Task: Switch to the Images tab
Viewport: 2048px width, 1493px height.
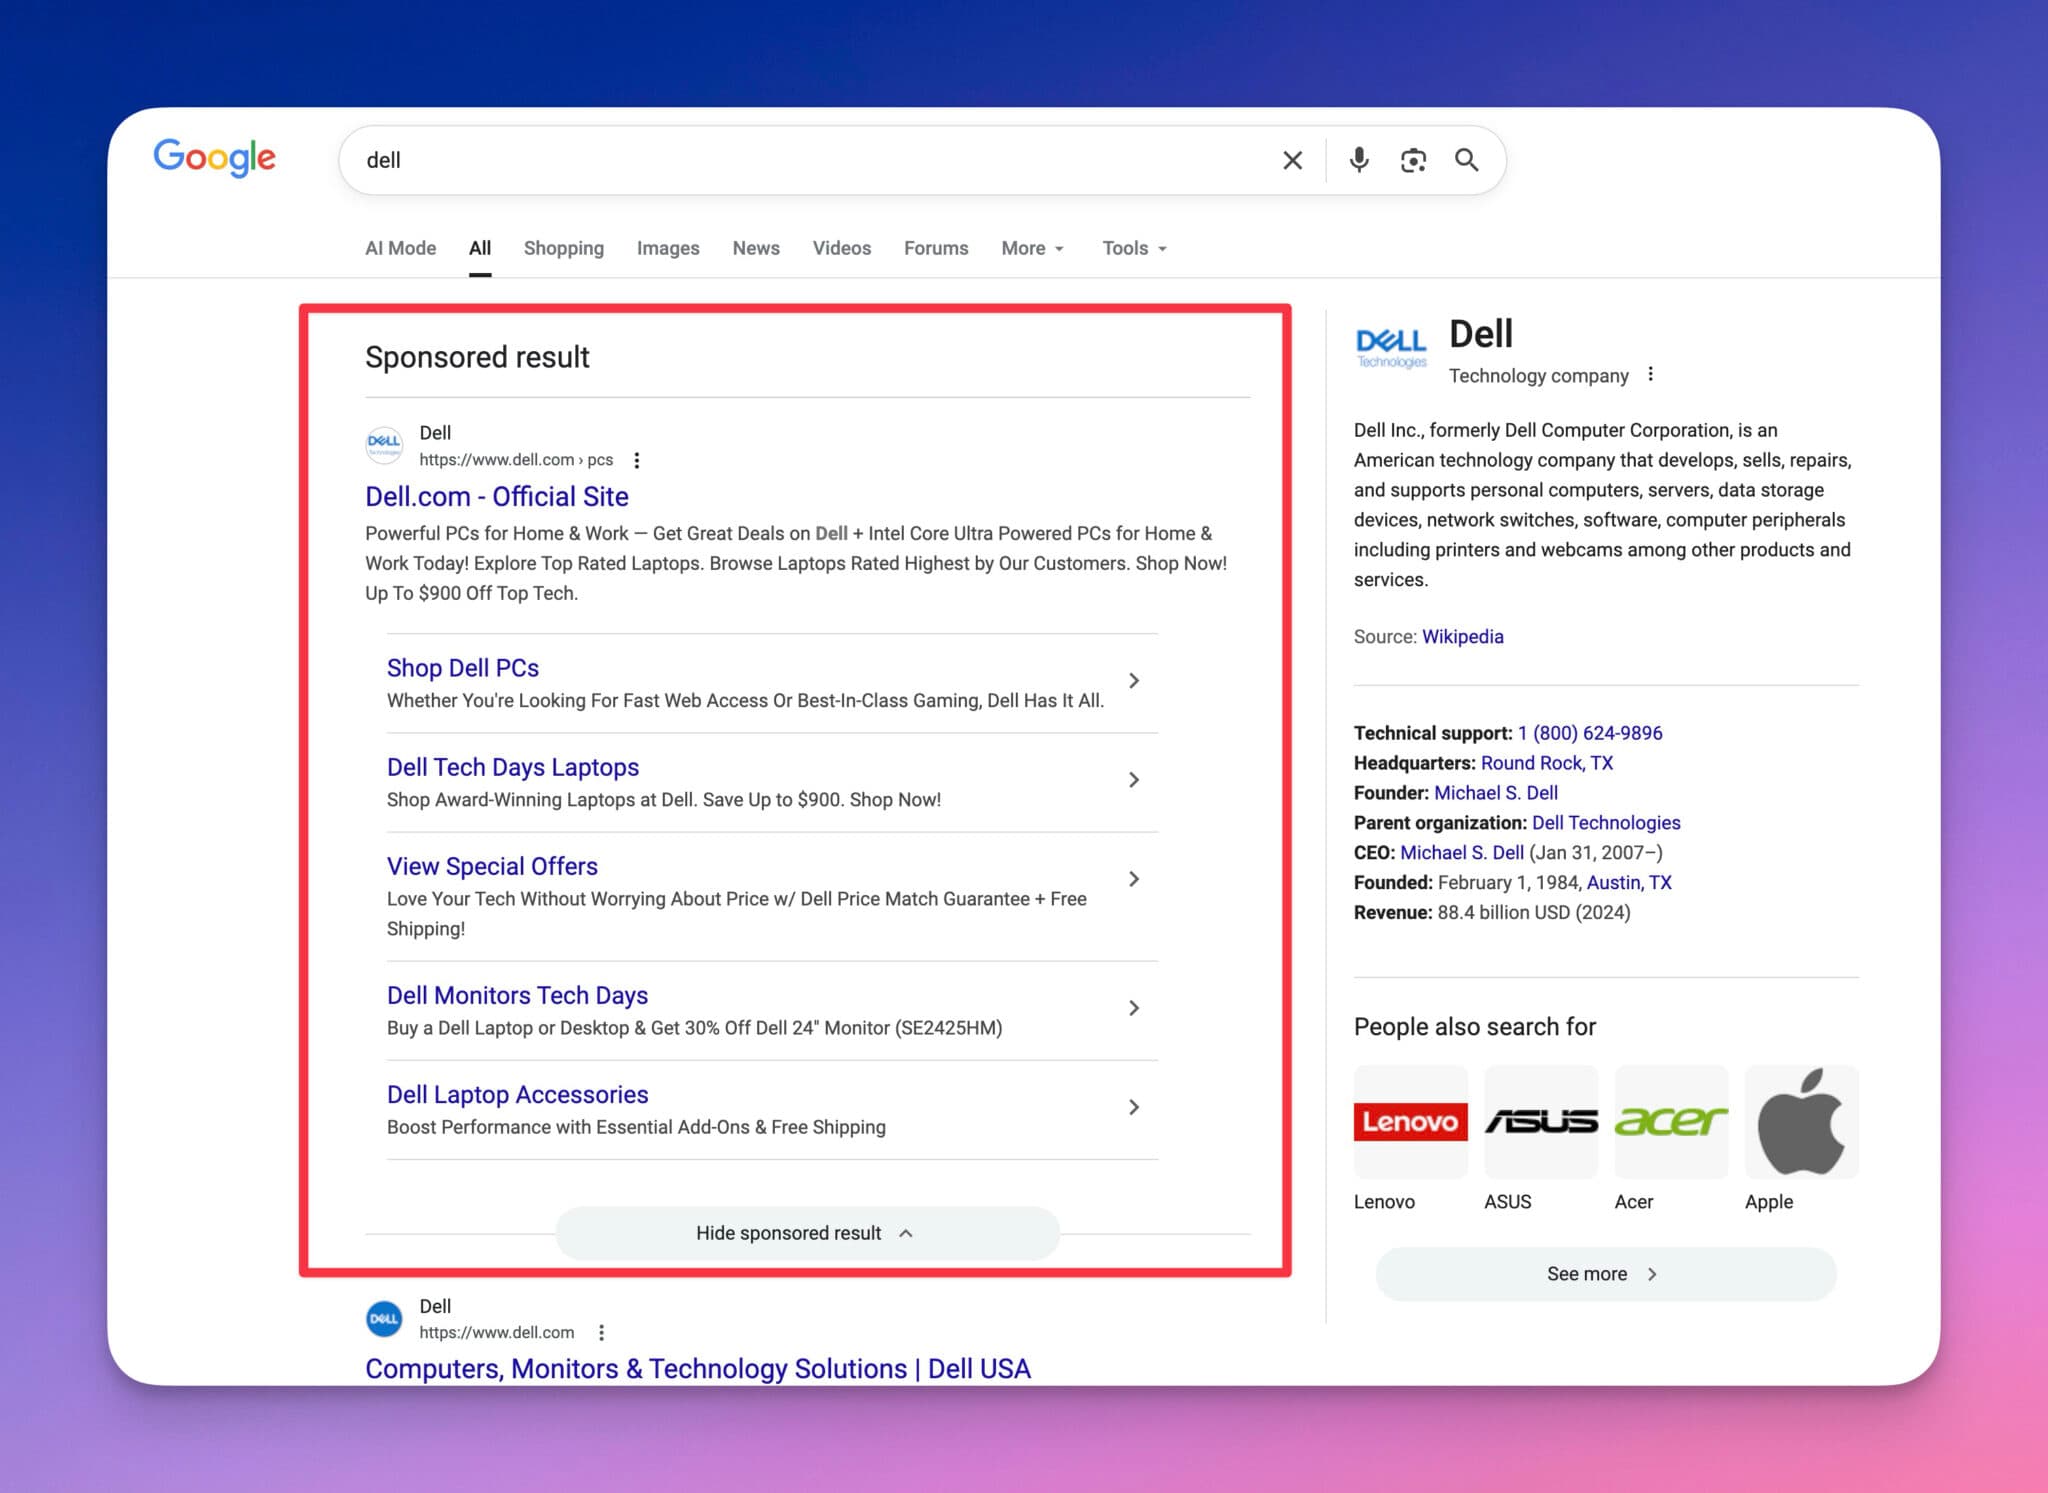Action: [x=667, y=248]
